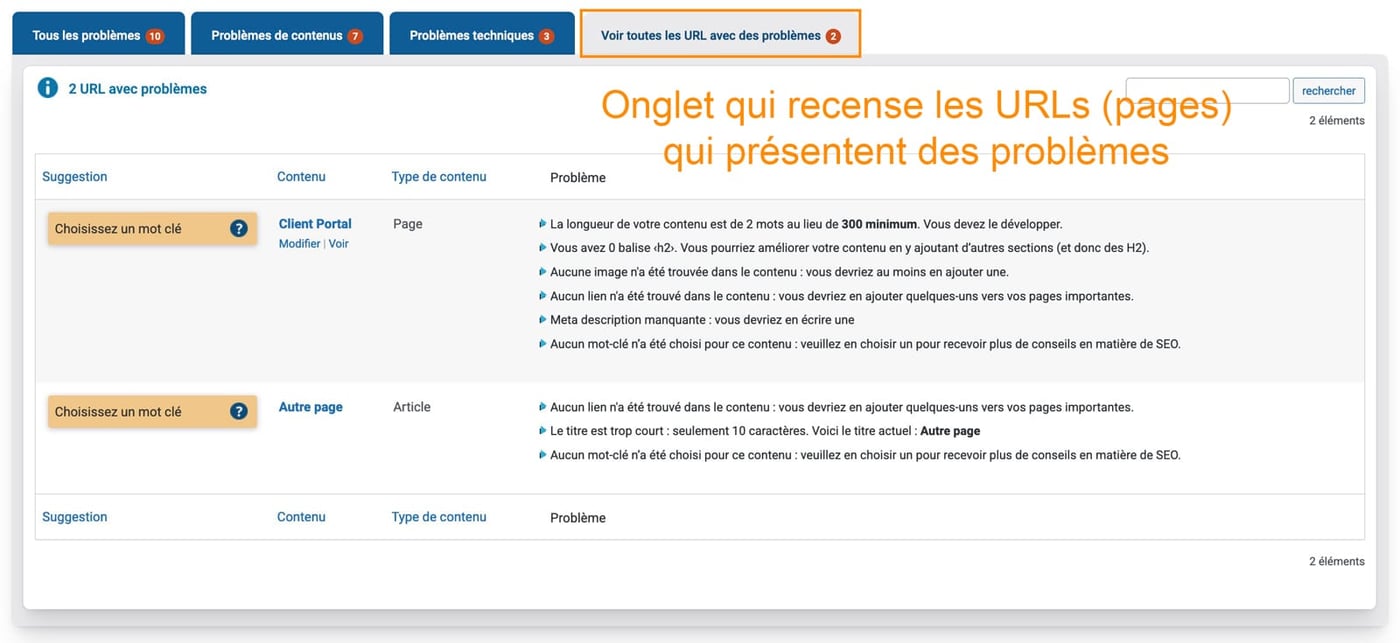Open the Client Portal content link

pos(313,223)
